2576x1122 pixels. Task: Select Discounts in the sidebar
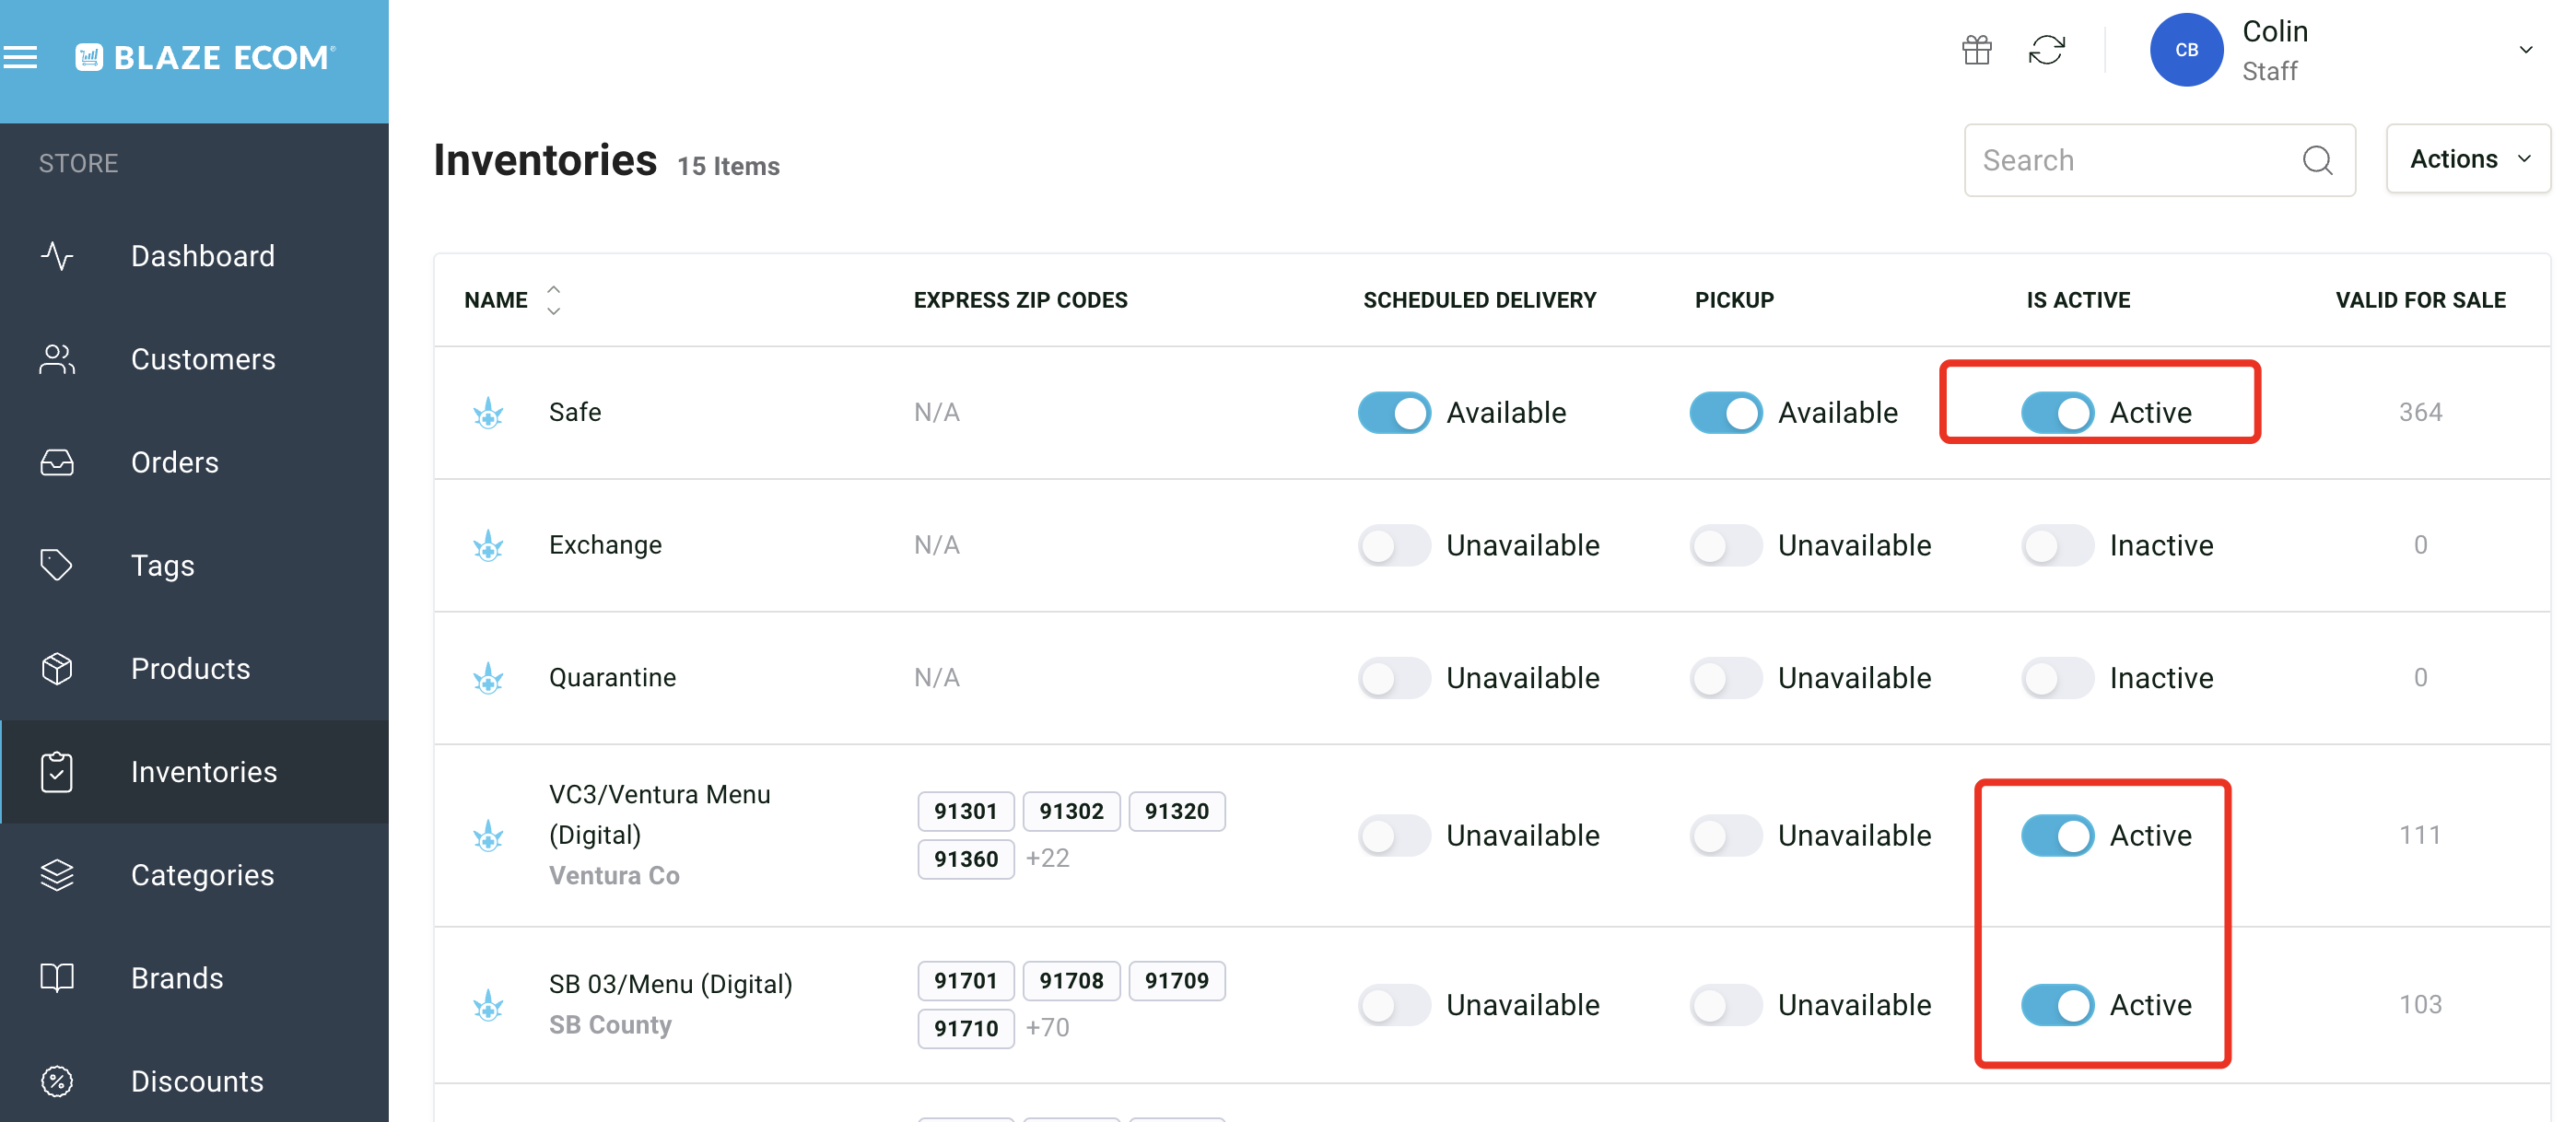pyautogui.click(x=196, y=1081)
